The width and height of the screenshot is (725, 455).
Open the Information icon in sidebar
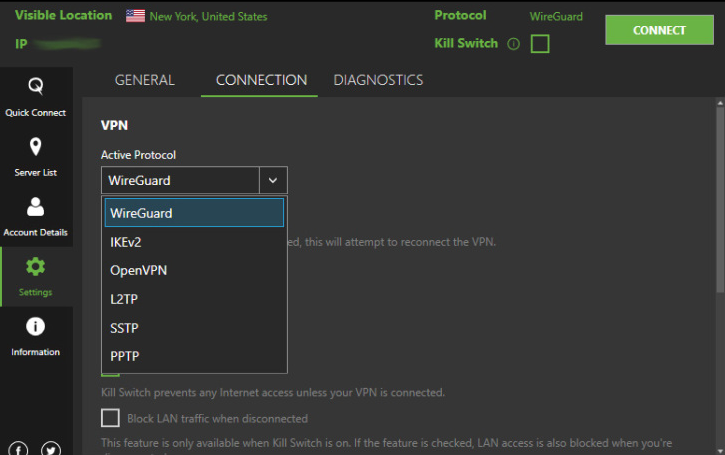click(x=35, y=326)
